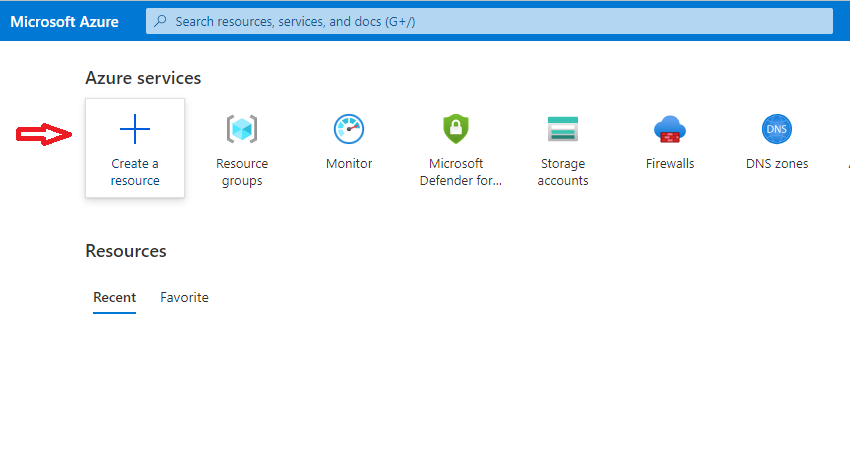Click the Storage accounts text label
Image resolution: width=850 pixels, height=460 pixels.
(x=563, y=172)
